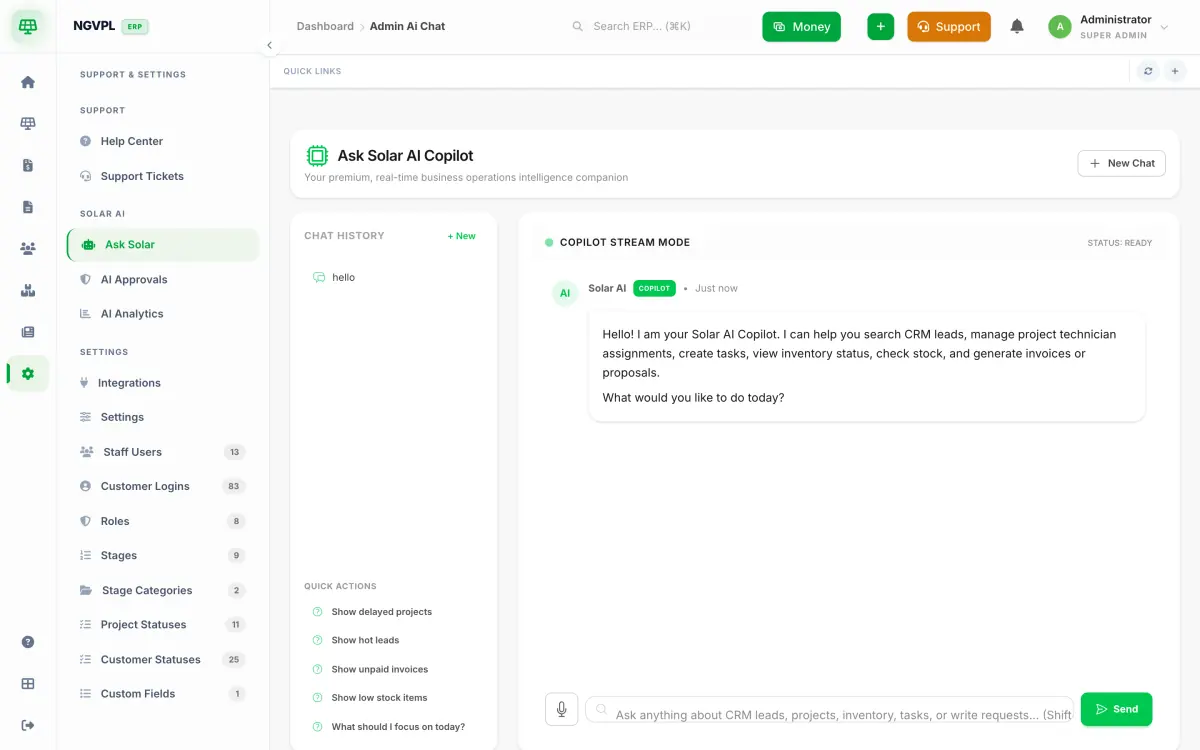
Task: Collapse the sidebar with the chevron
Action: (269, 45)
